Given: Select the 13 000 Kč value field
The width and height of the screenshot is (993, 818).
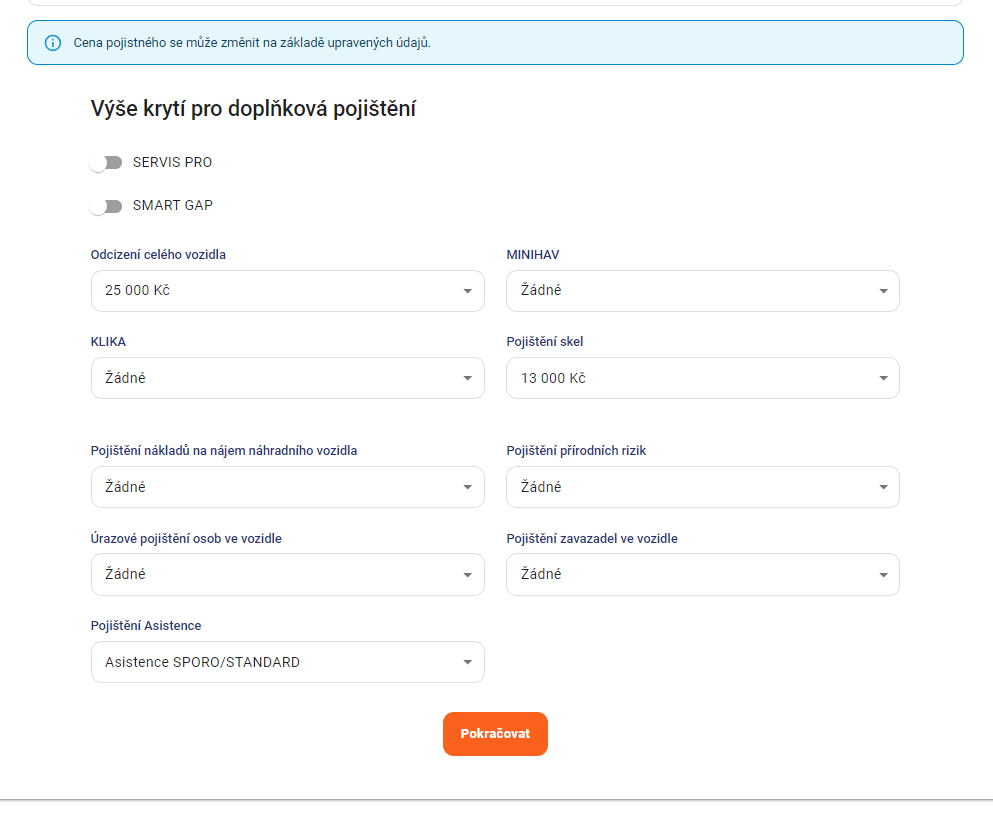Looking at the screenshot, I should [703, 378].
